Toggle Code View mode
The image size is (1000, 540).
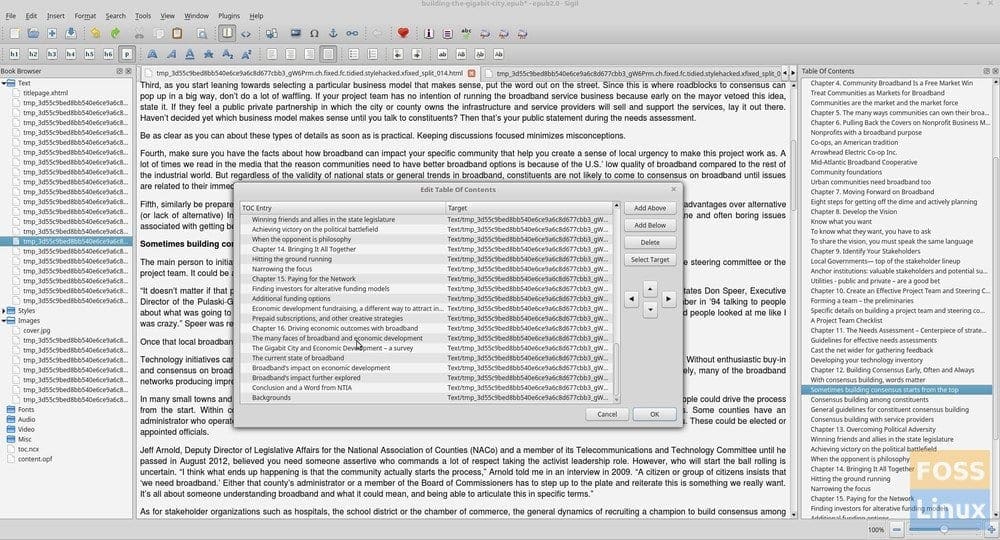click(246, 33)
